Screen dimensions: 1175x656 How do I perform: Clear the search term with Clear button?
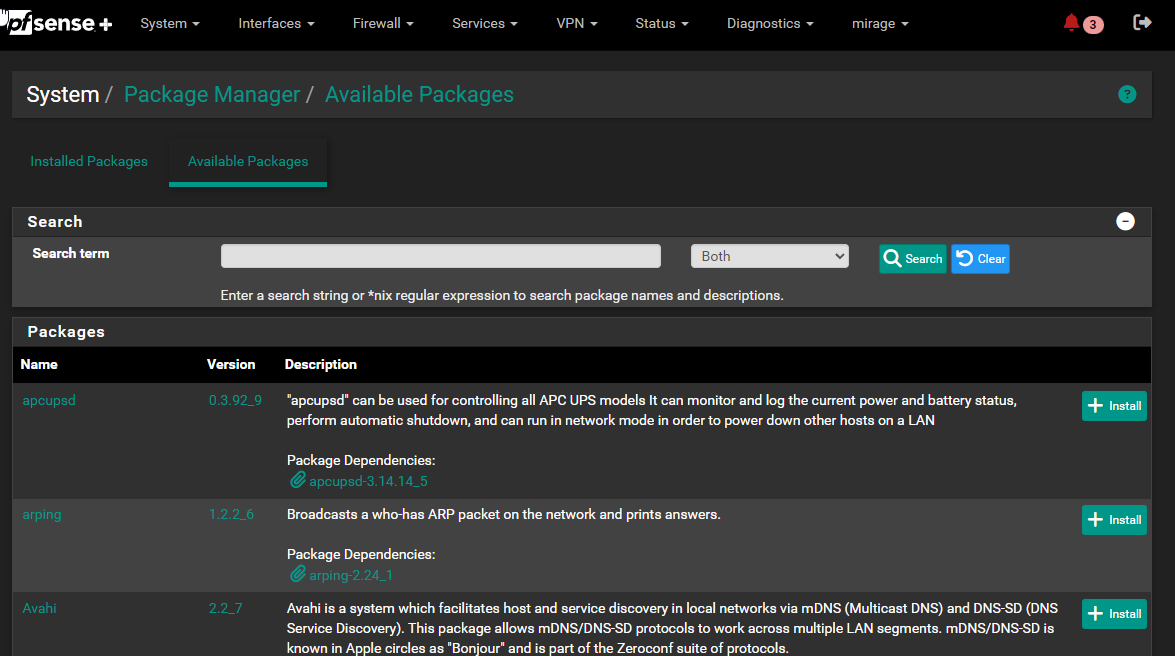pos(980,259)
